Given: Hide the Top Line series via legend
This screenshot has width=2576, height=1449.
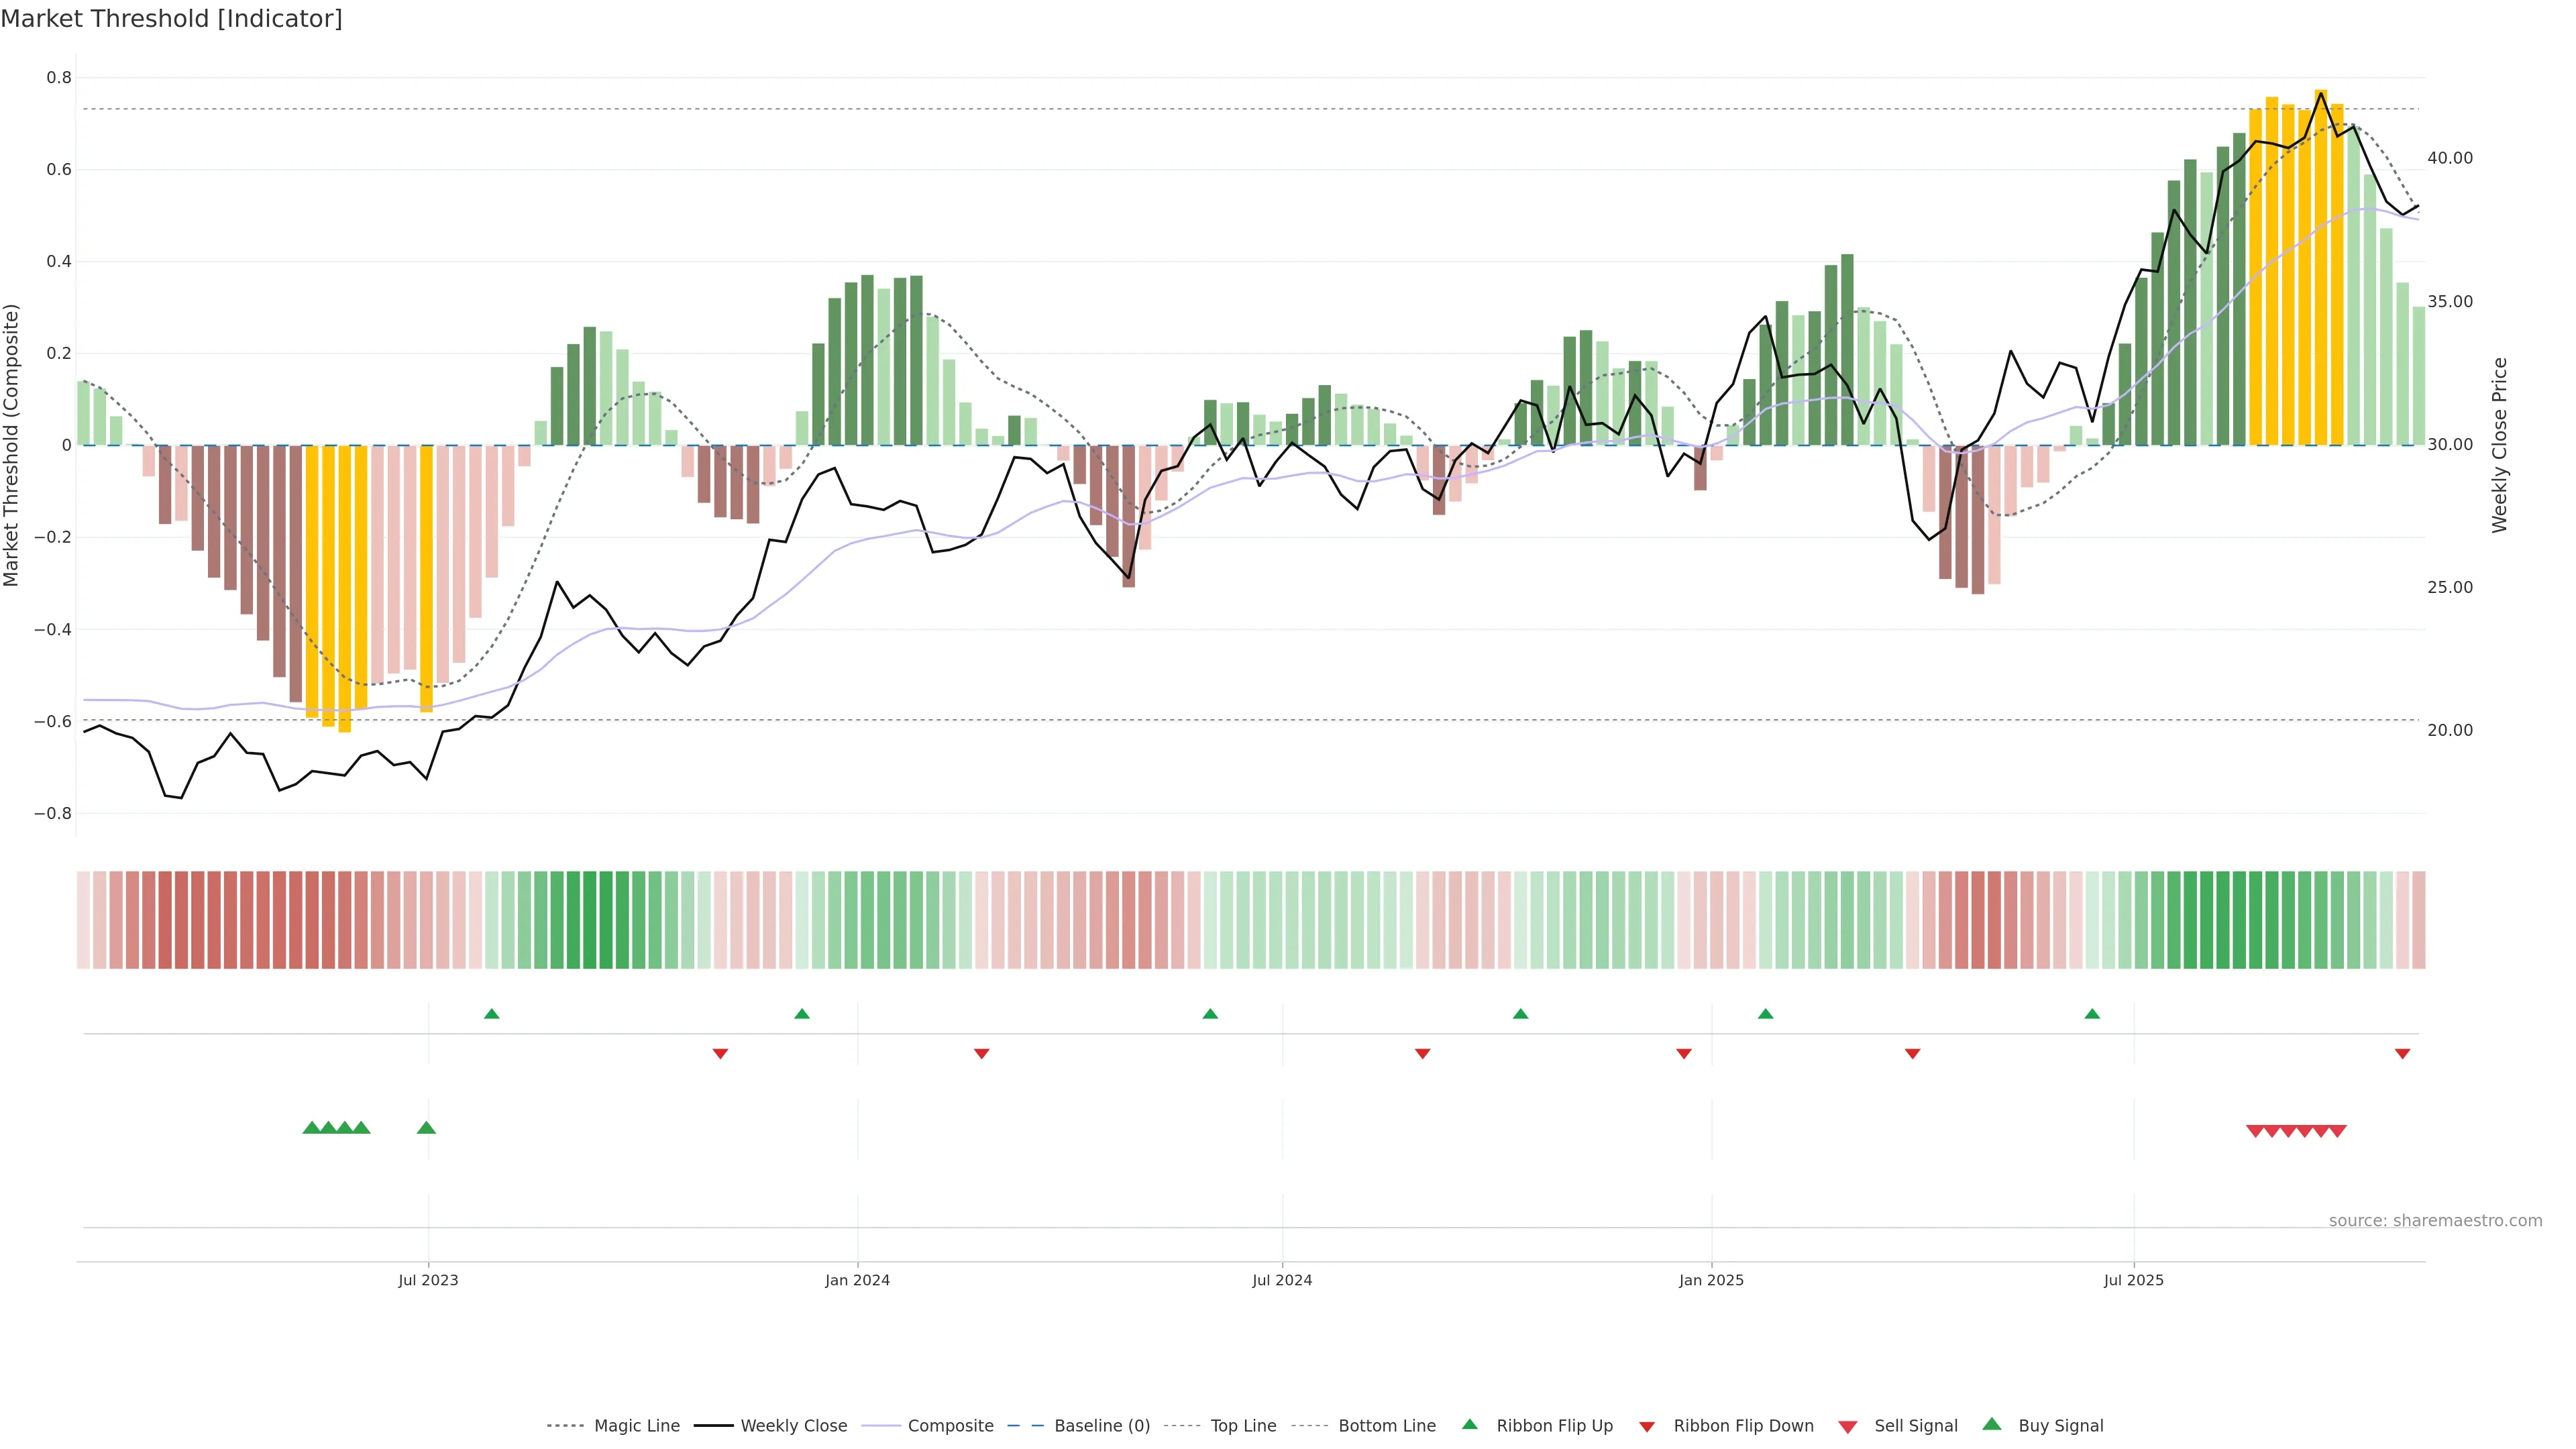Looking at the screenshot, I should (x=1243, y=1426).
